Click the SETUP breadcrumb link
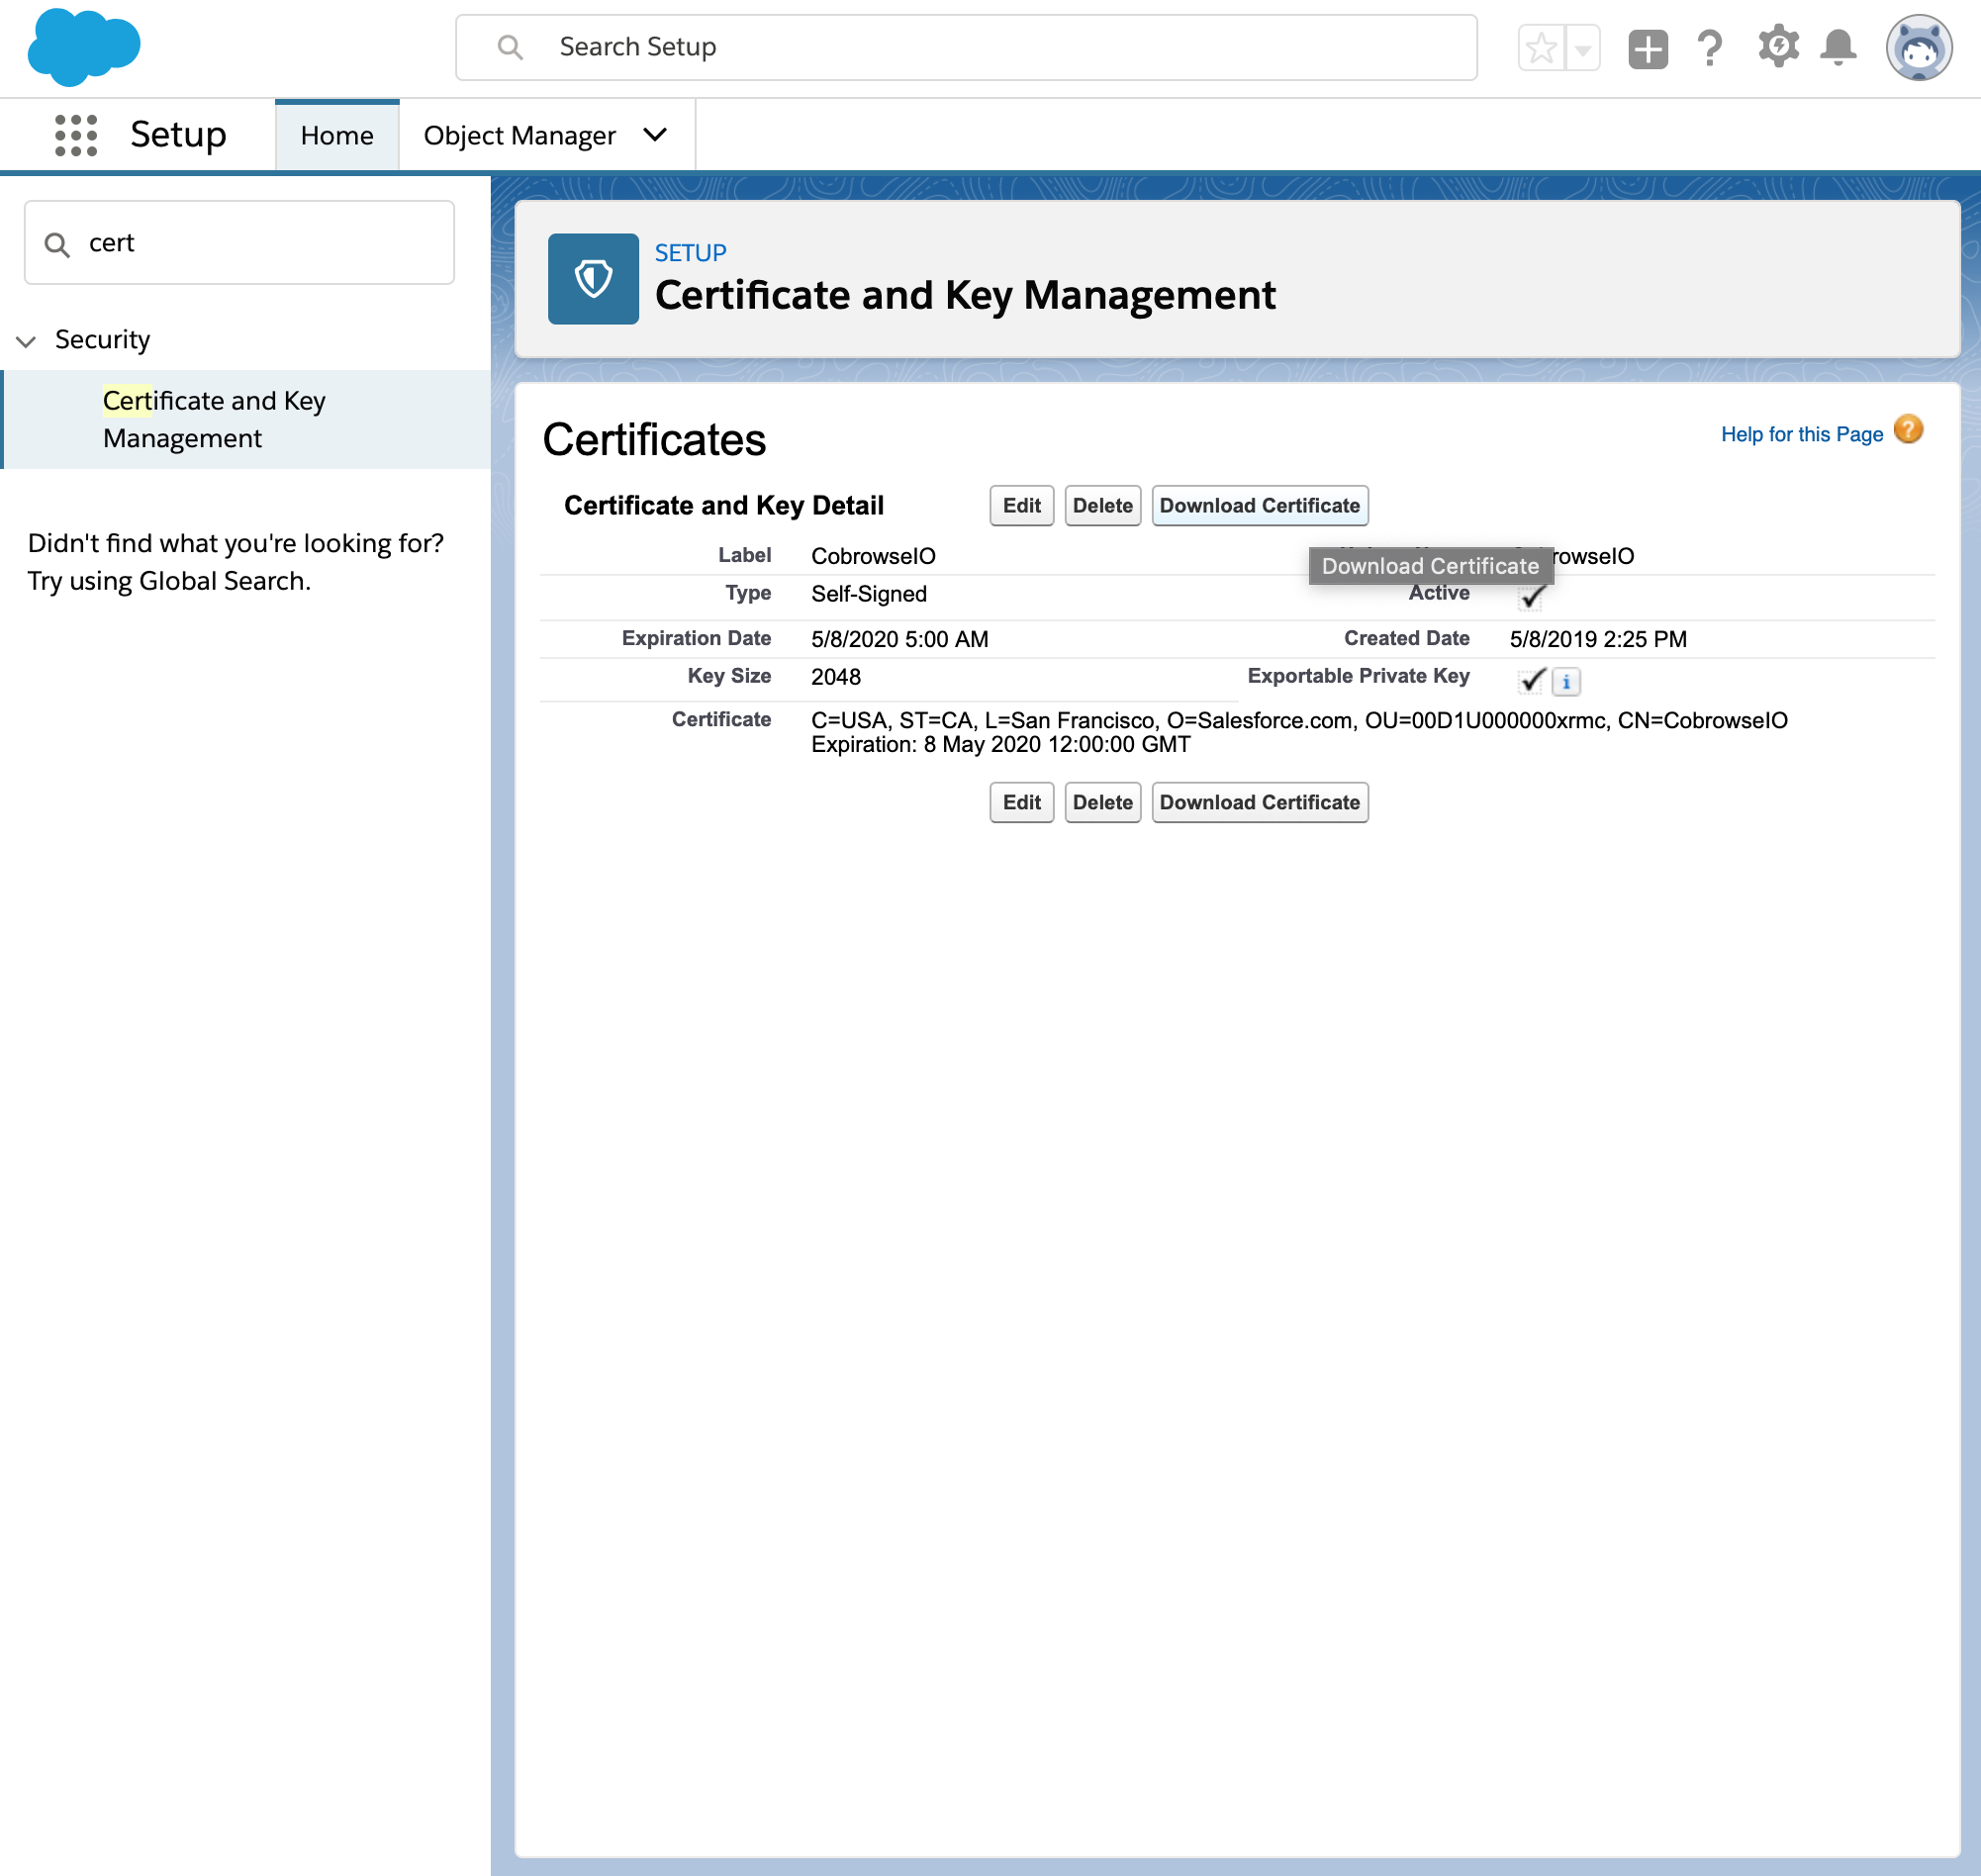The height and width of the screenshot is (1876, 1981). tap(690, 253)
